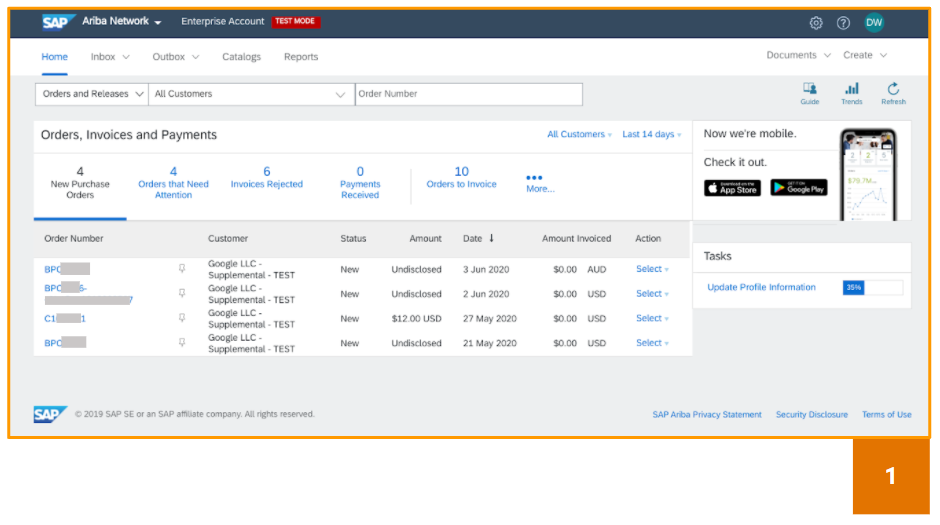Click the Order Number search field
This screenshot has width=940, height=525.
coord(469,94)
